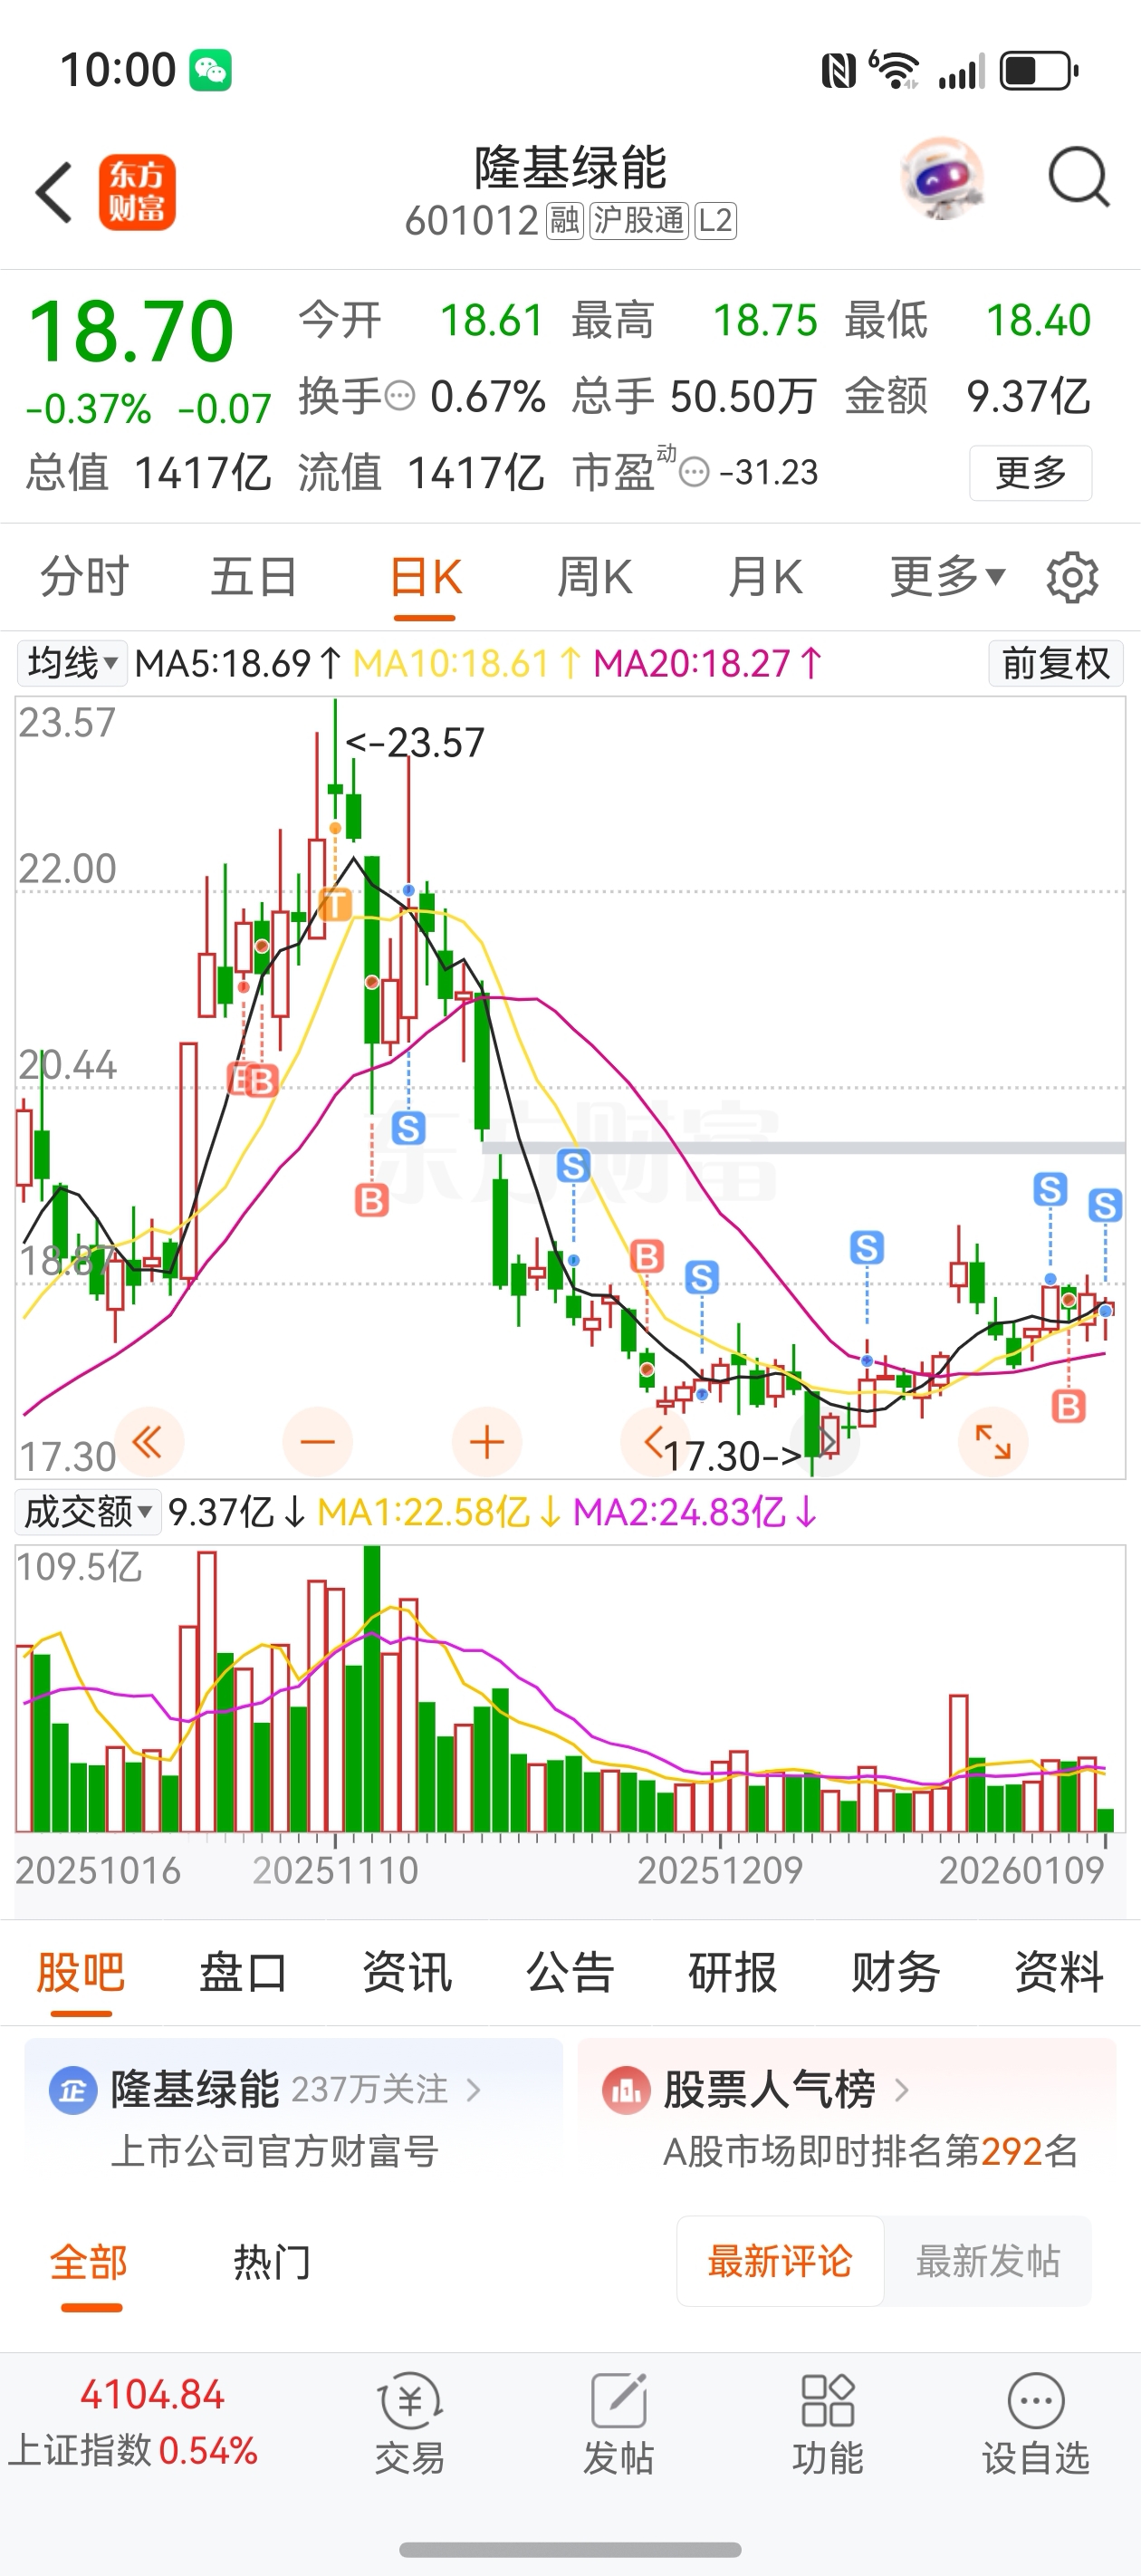1141x2576 pixels.
Task: Select the 五日 tab
Action: point(254,577)
